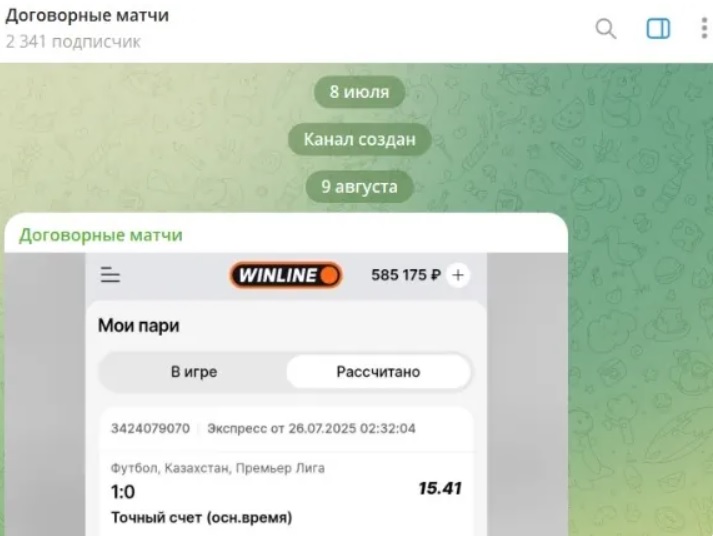This screenshot has width=713, height=536.
Task: Click the 15.41 odds value
Action: (x=440, y=489)
